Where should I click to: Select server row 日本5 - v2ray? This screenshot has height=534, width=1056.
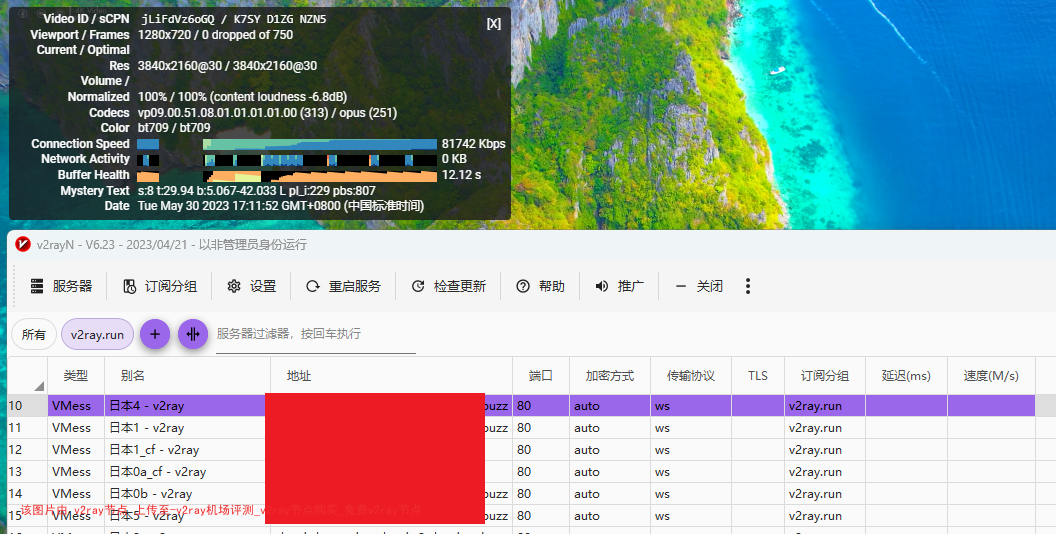coord(521,516)
